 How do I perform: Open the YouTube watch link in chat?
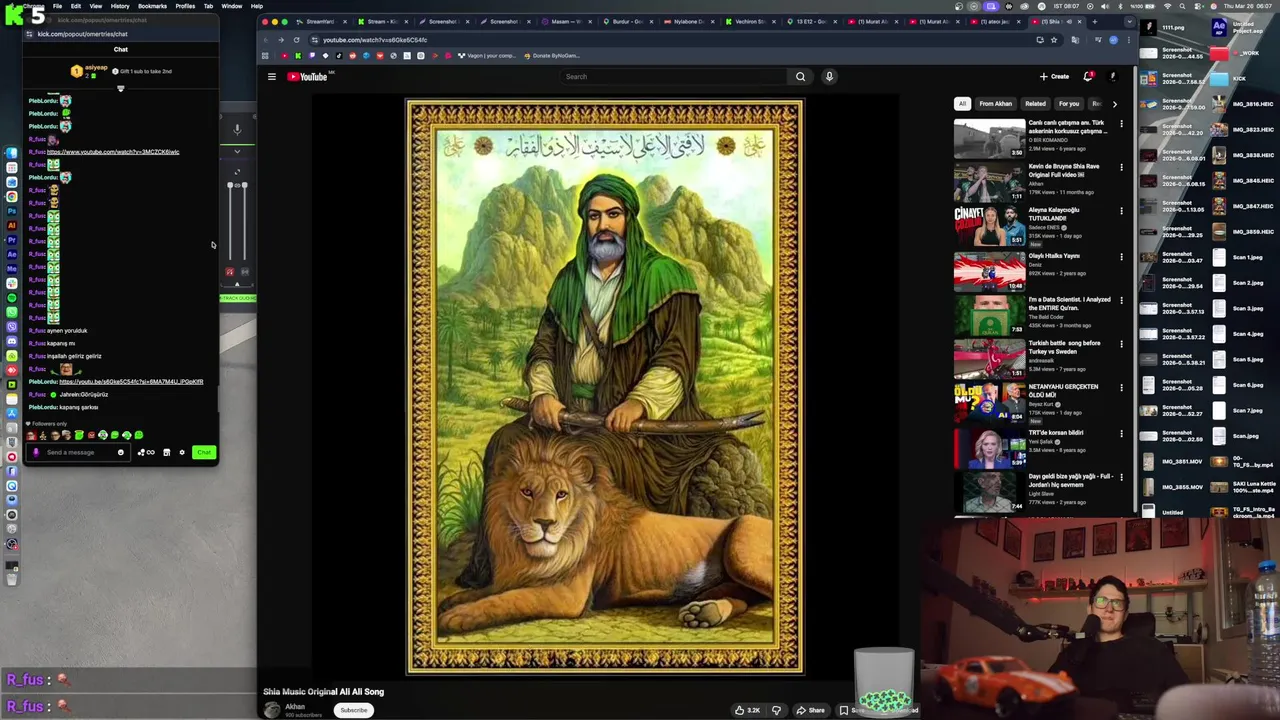tap(113, 152)
